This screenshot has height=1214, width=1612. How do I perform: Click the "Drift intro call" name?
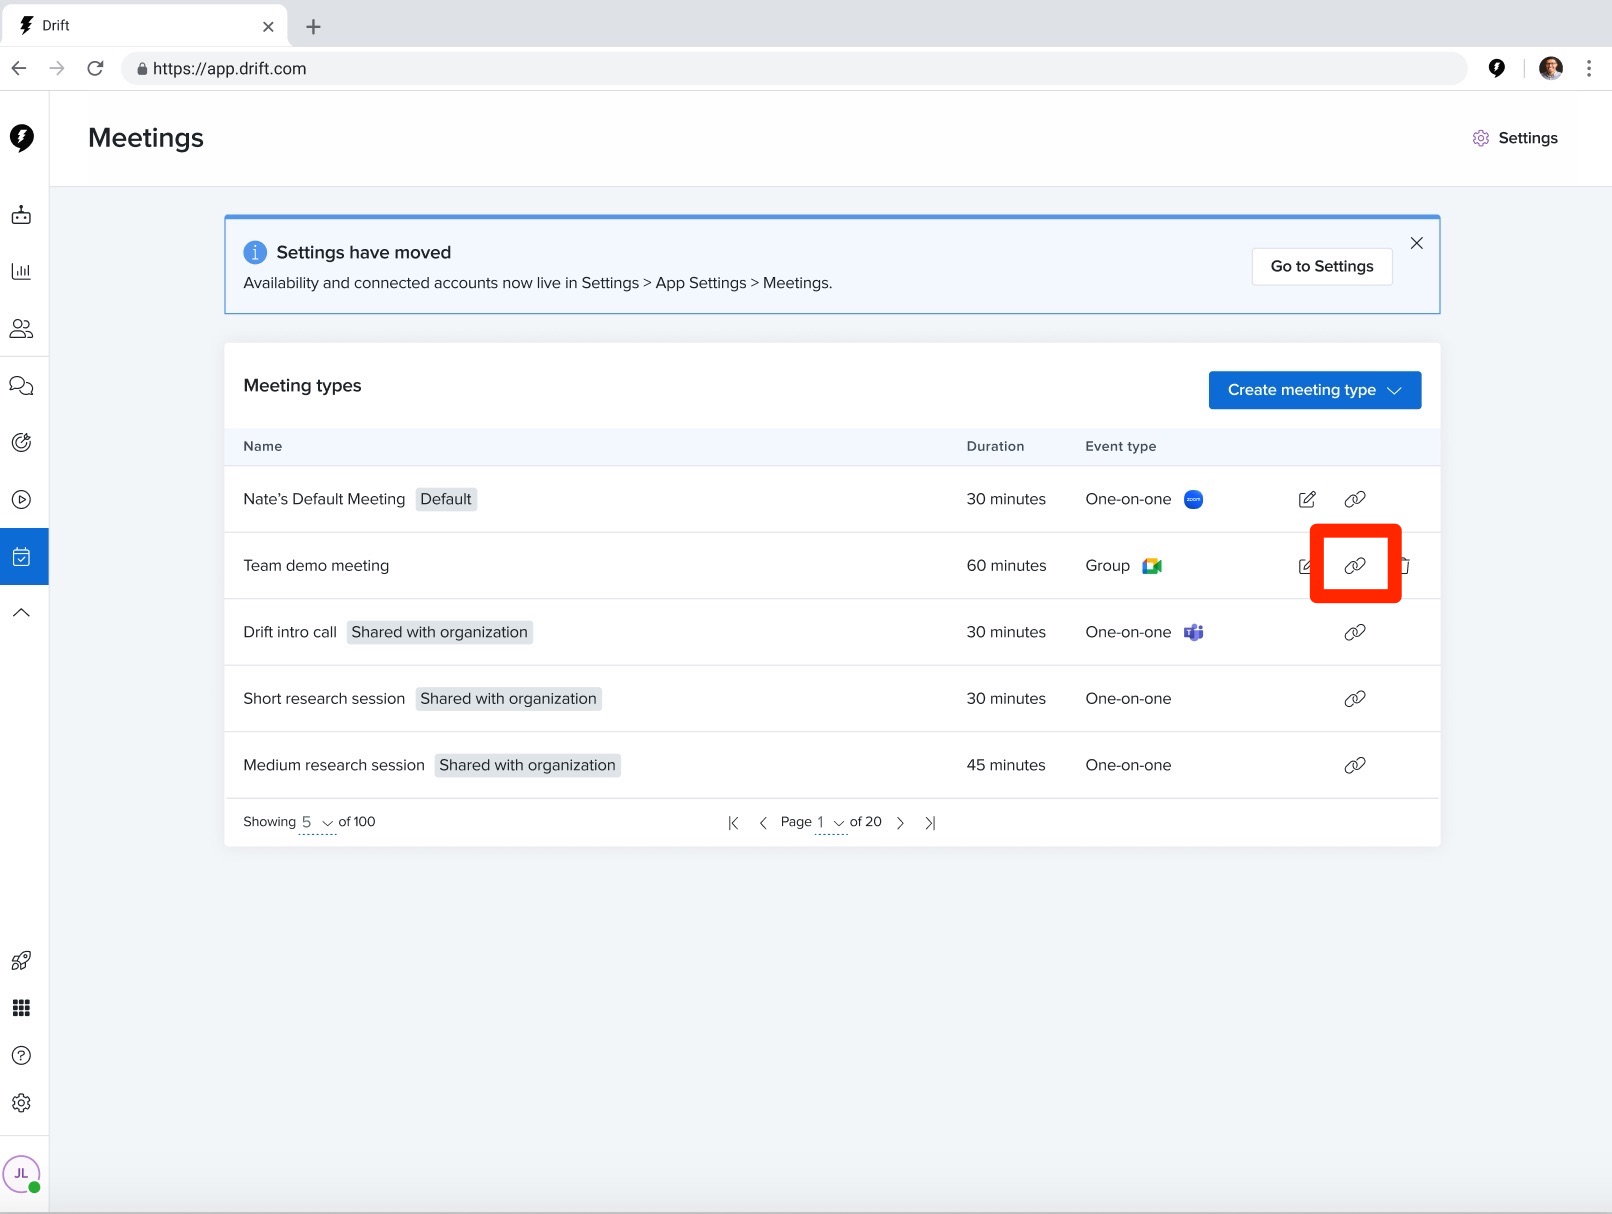click(x=290, y=632)
